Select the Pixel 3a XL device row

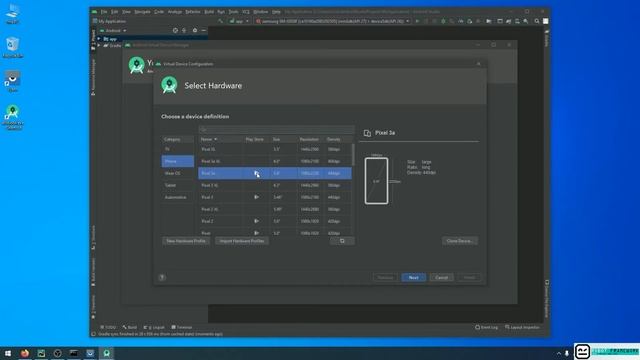click(275, 161)
